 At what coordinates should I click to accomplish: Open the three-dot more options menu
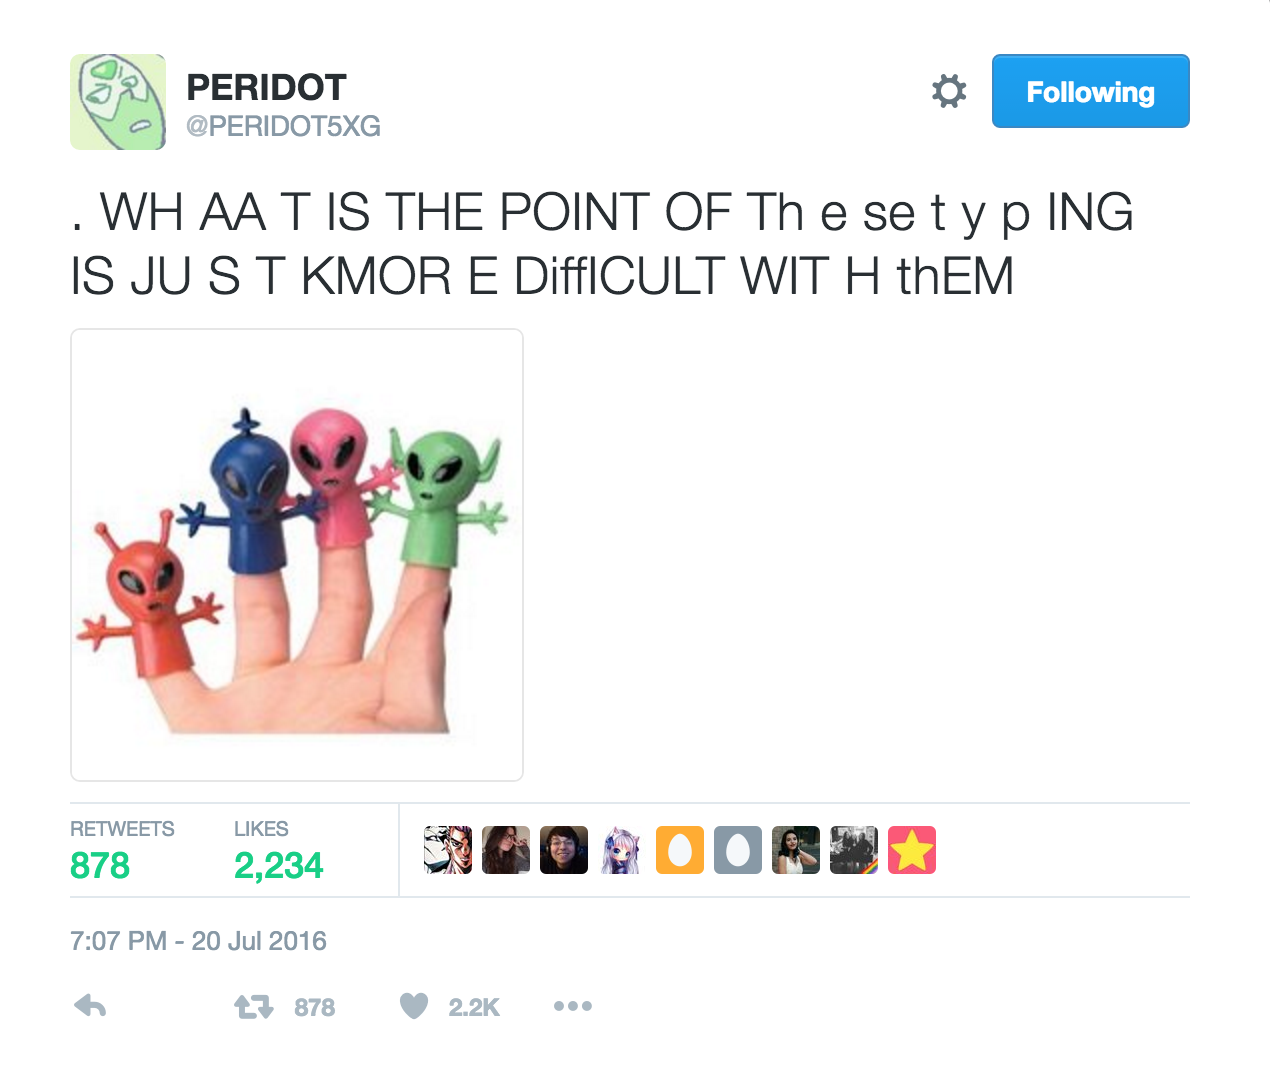tap(573, 1006)
